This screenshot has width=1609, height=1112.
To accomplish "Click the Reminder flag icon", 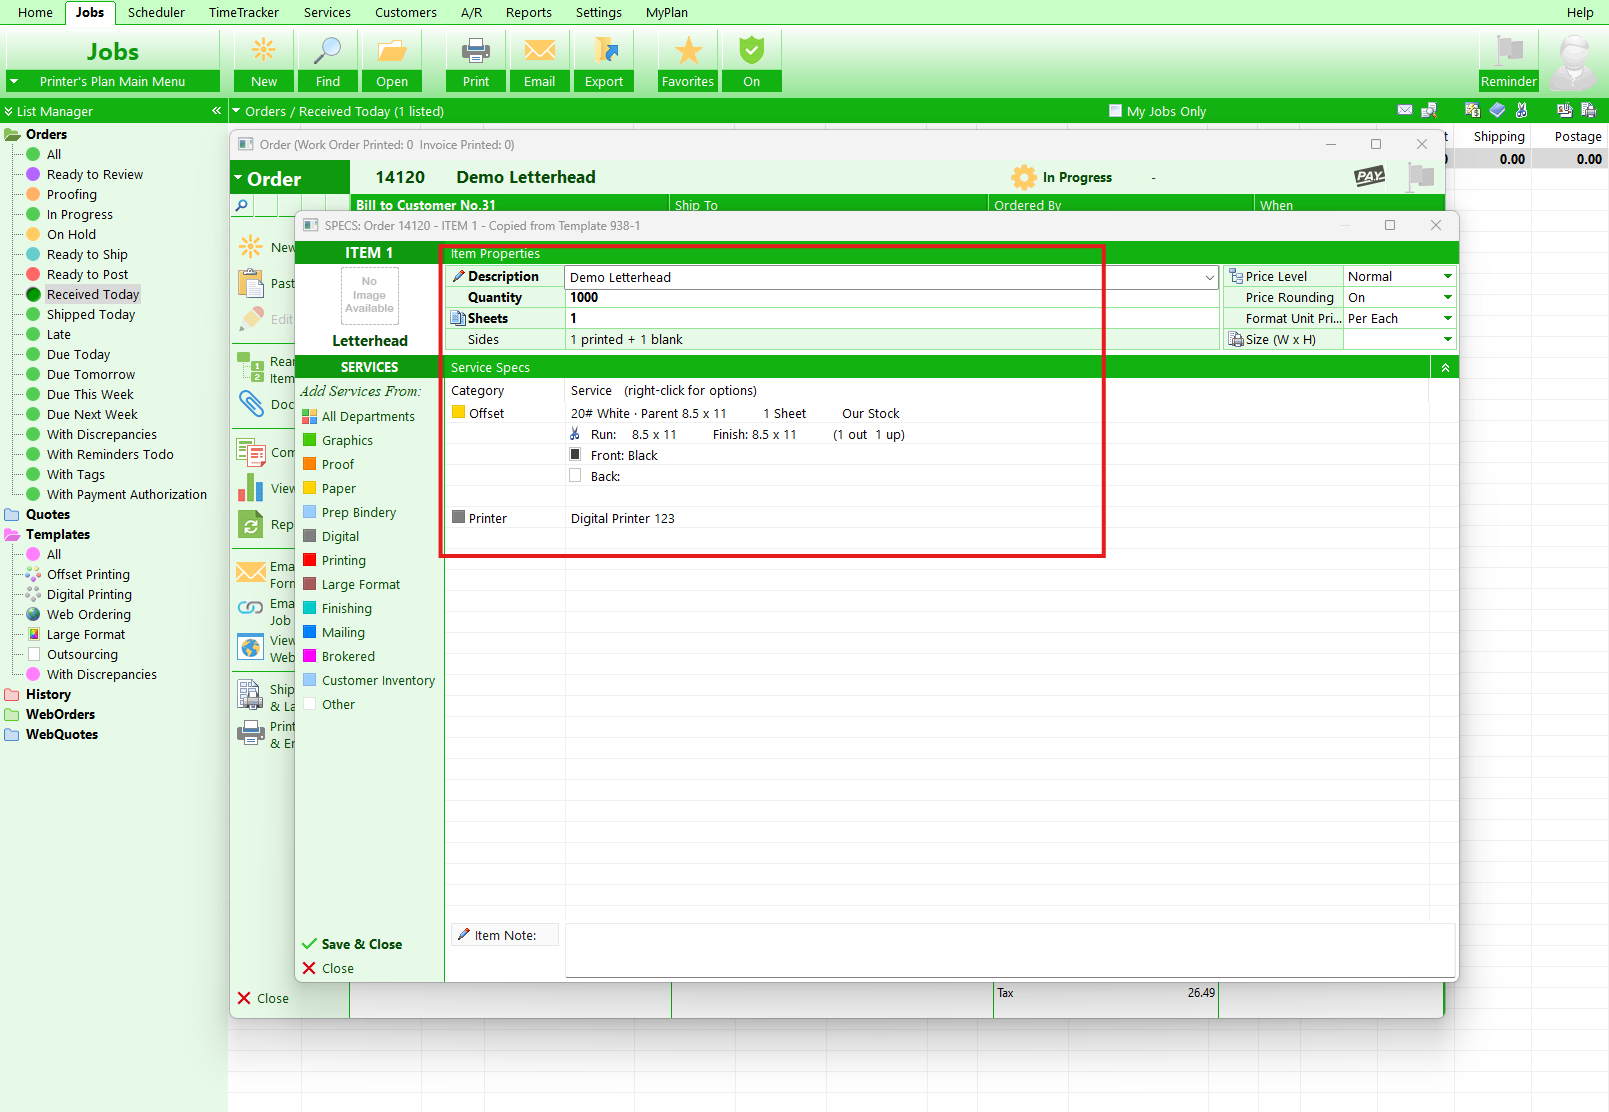I will click(x=1508, y=50).
